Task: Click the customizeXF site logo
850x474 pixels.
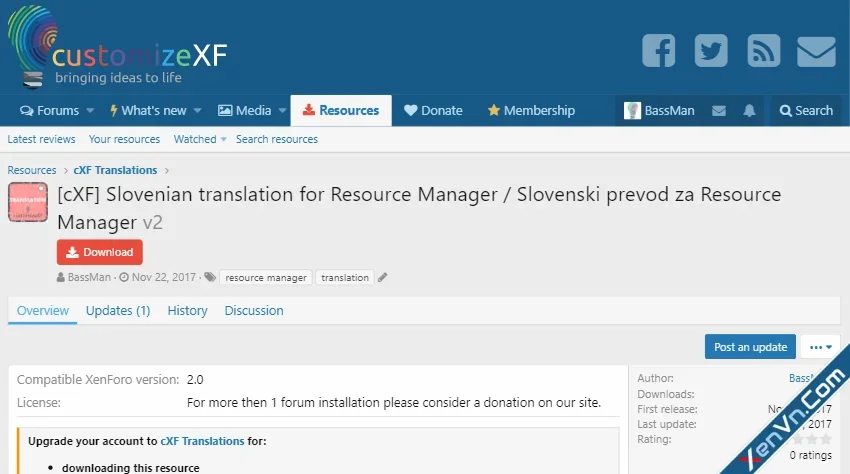Action: tap(118, 50)
